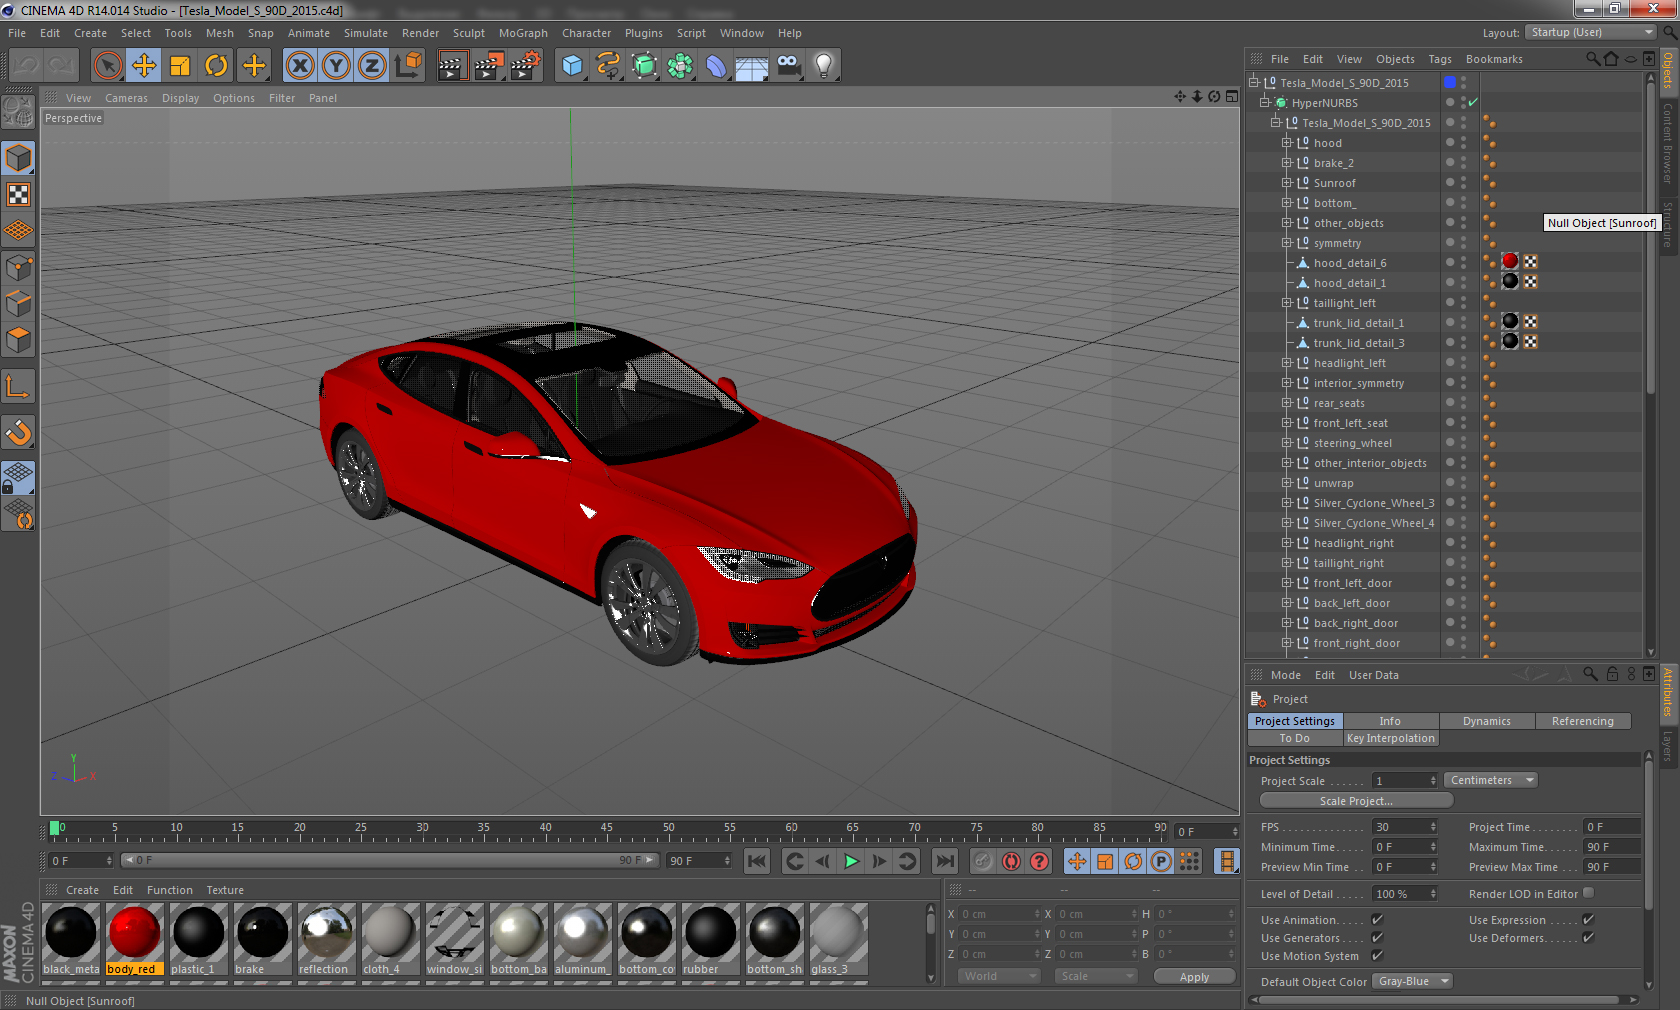Screen dimensions: 1680x1010
Task: Expand the Sunroof tree node
Action: coord(1287,183)
